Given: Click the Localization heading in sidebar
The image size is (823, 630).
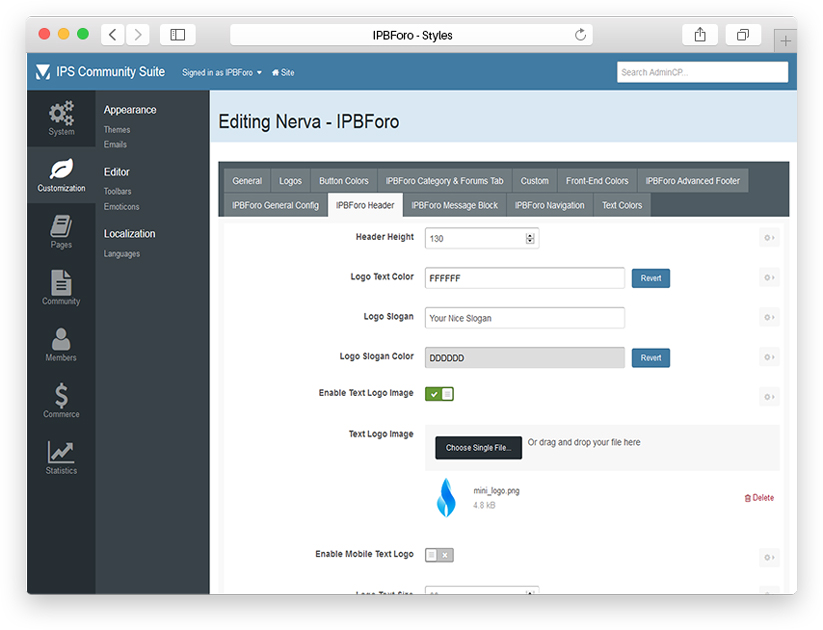Looking at the screenshot, I should pos(129,234).
